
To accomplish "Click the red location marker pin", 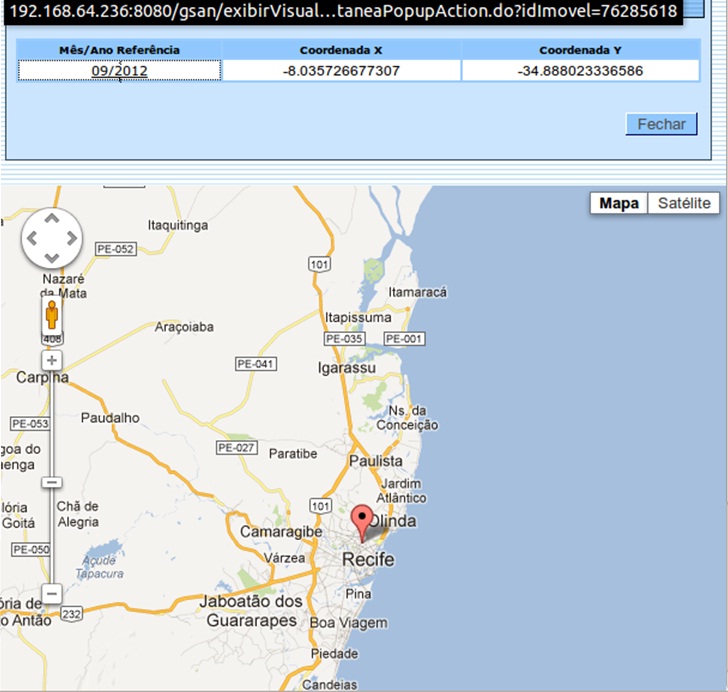I will (x=362, y=524).
